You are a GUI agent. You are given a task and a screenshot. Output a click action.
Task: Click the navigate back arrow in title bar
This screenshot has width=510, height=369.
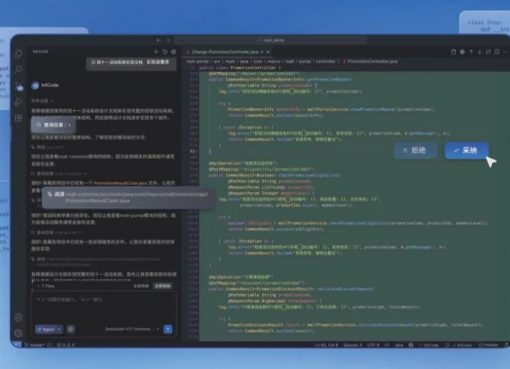(158, 40)
